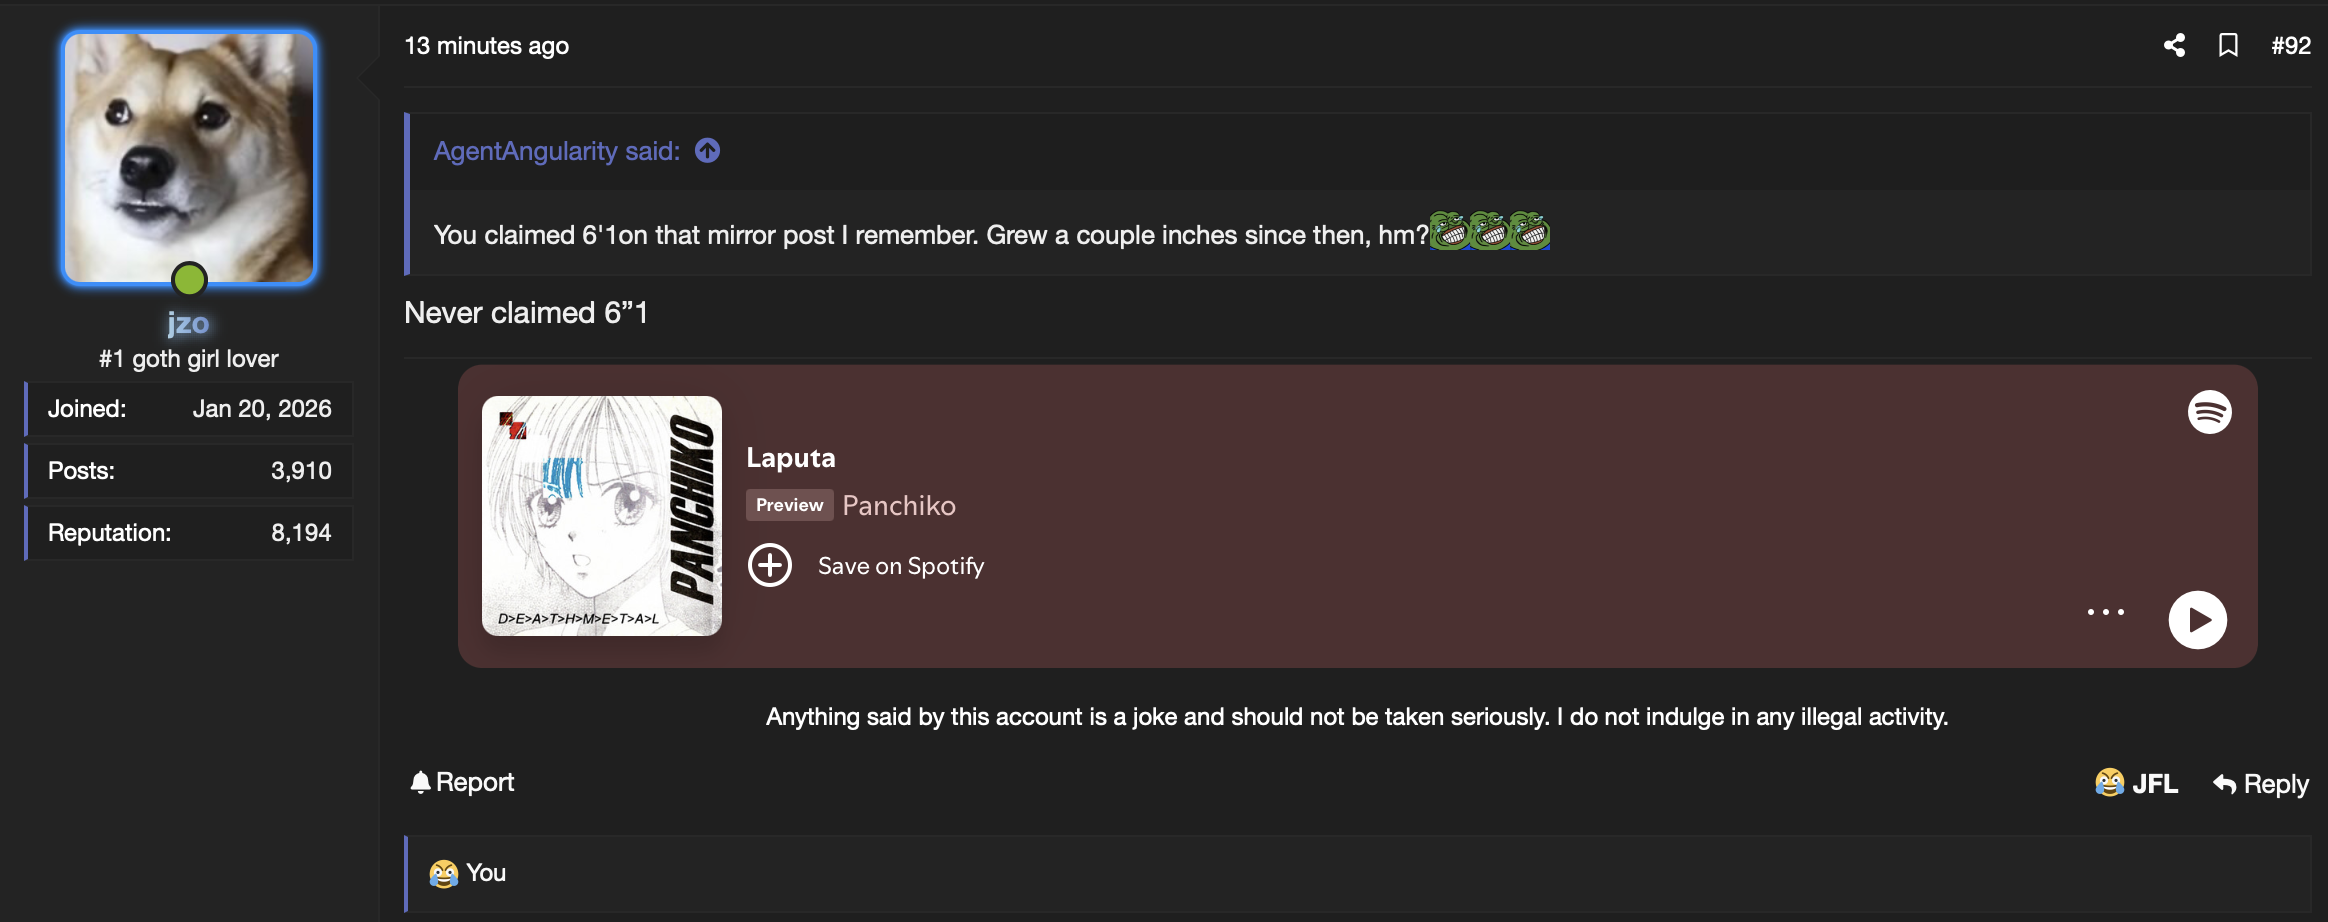Reply to jzo's post
2328x922 pixels.
pos(2261,784)
